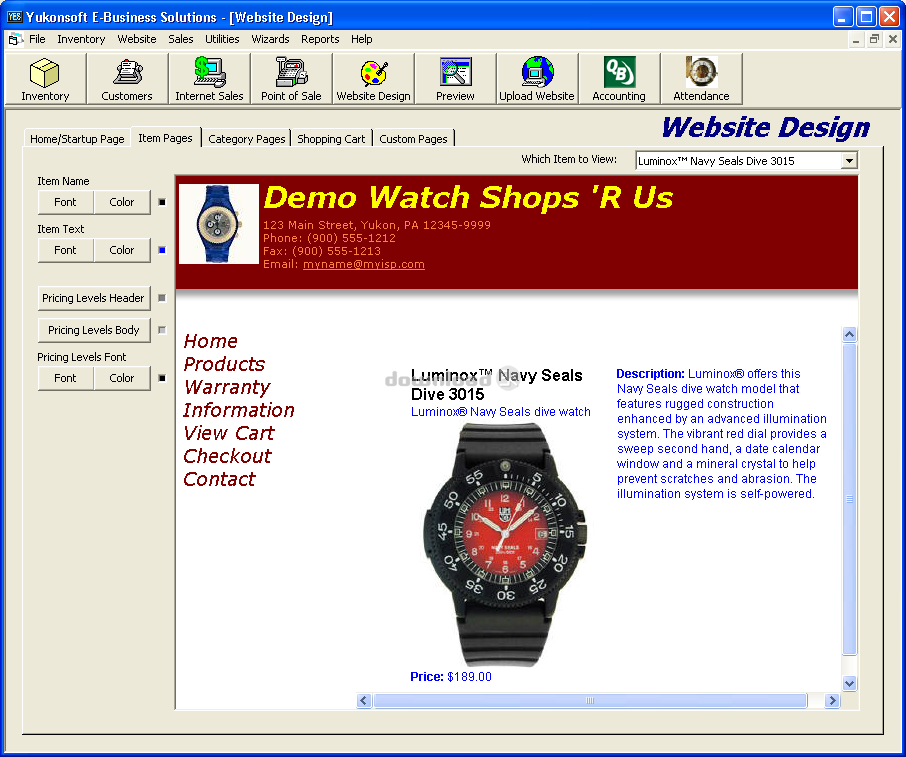This screenshot has height=757, width=906.
Task: Click the Pricing Levels Font color swatch
Action: pyautogui.click(x=162, y=378)
